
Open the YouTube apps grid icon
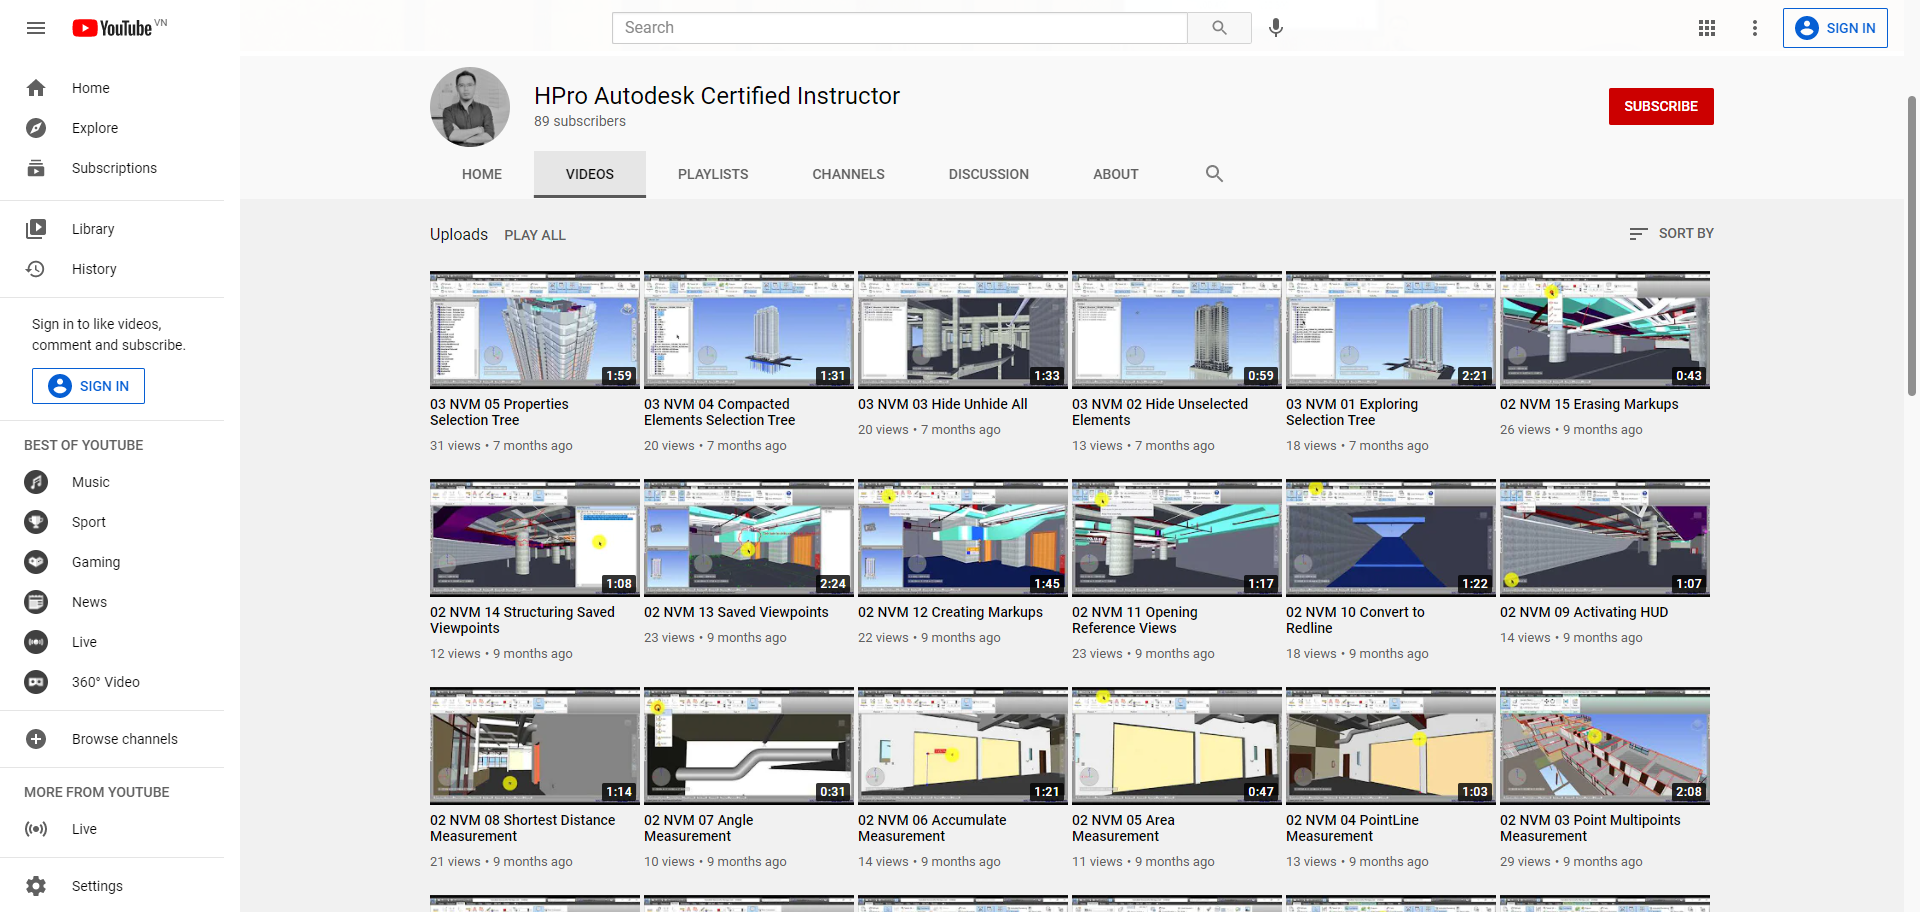1707,28
